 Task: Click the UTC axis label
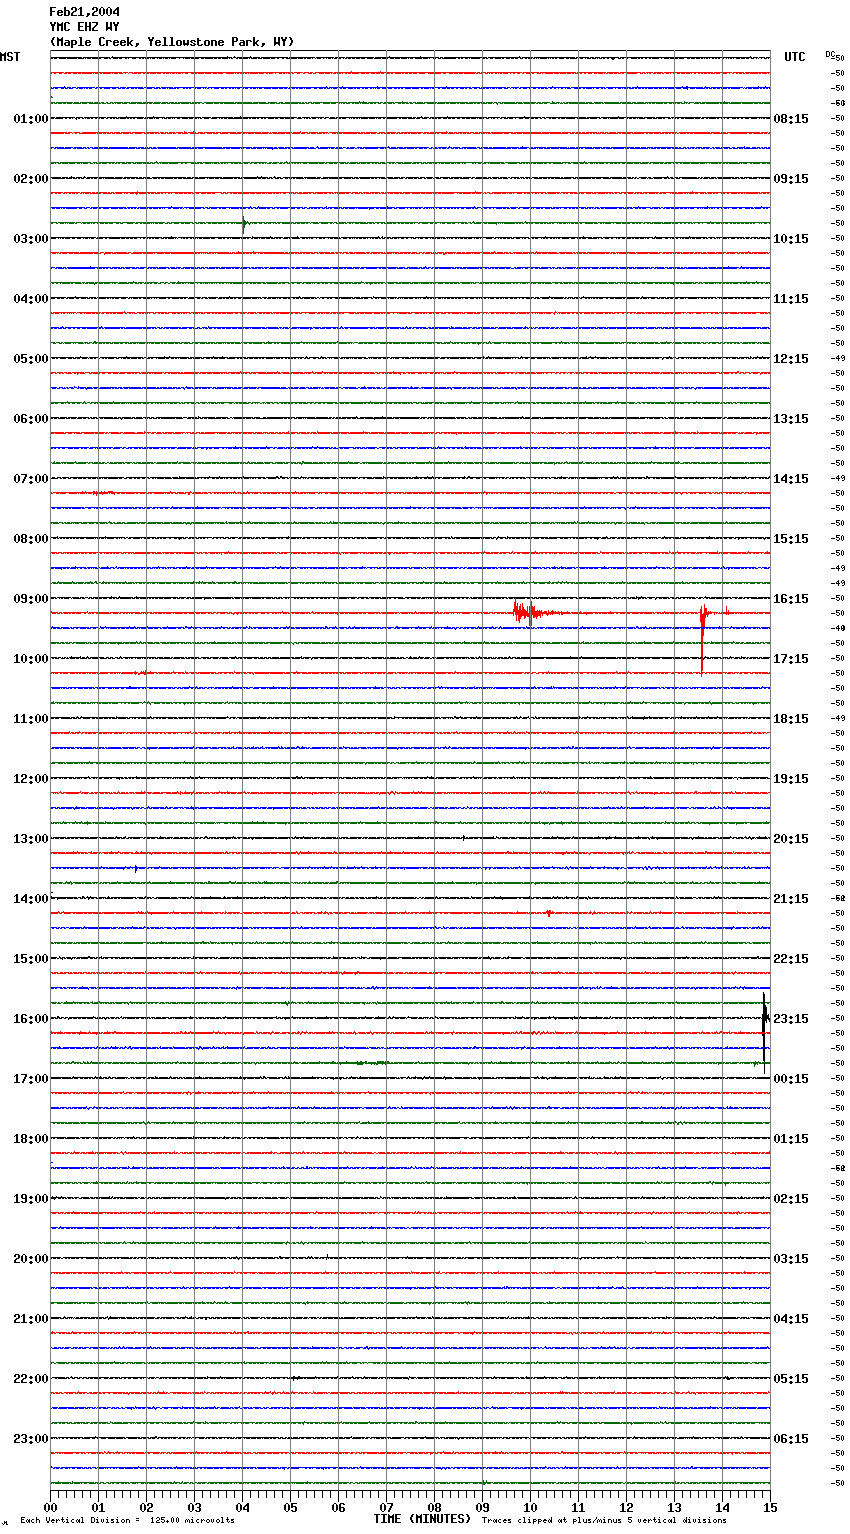coord(795,57)
